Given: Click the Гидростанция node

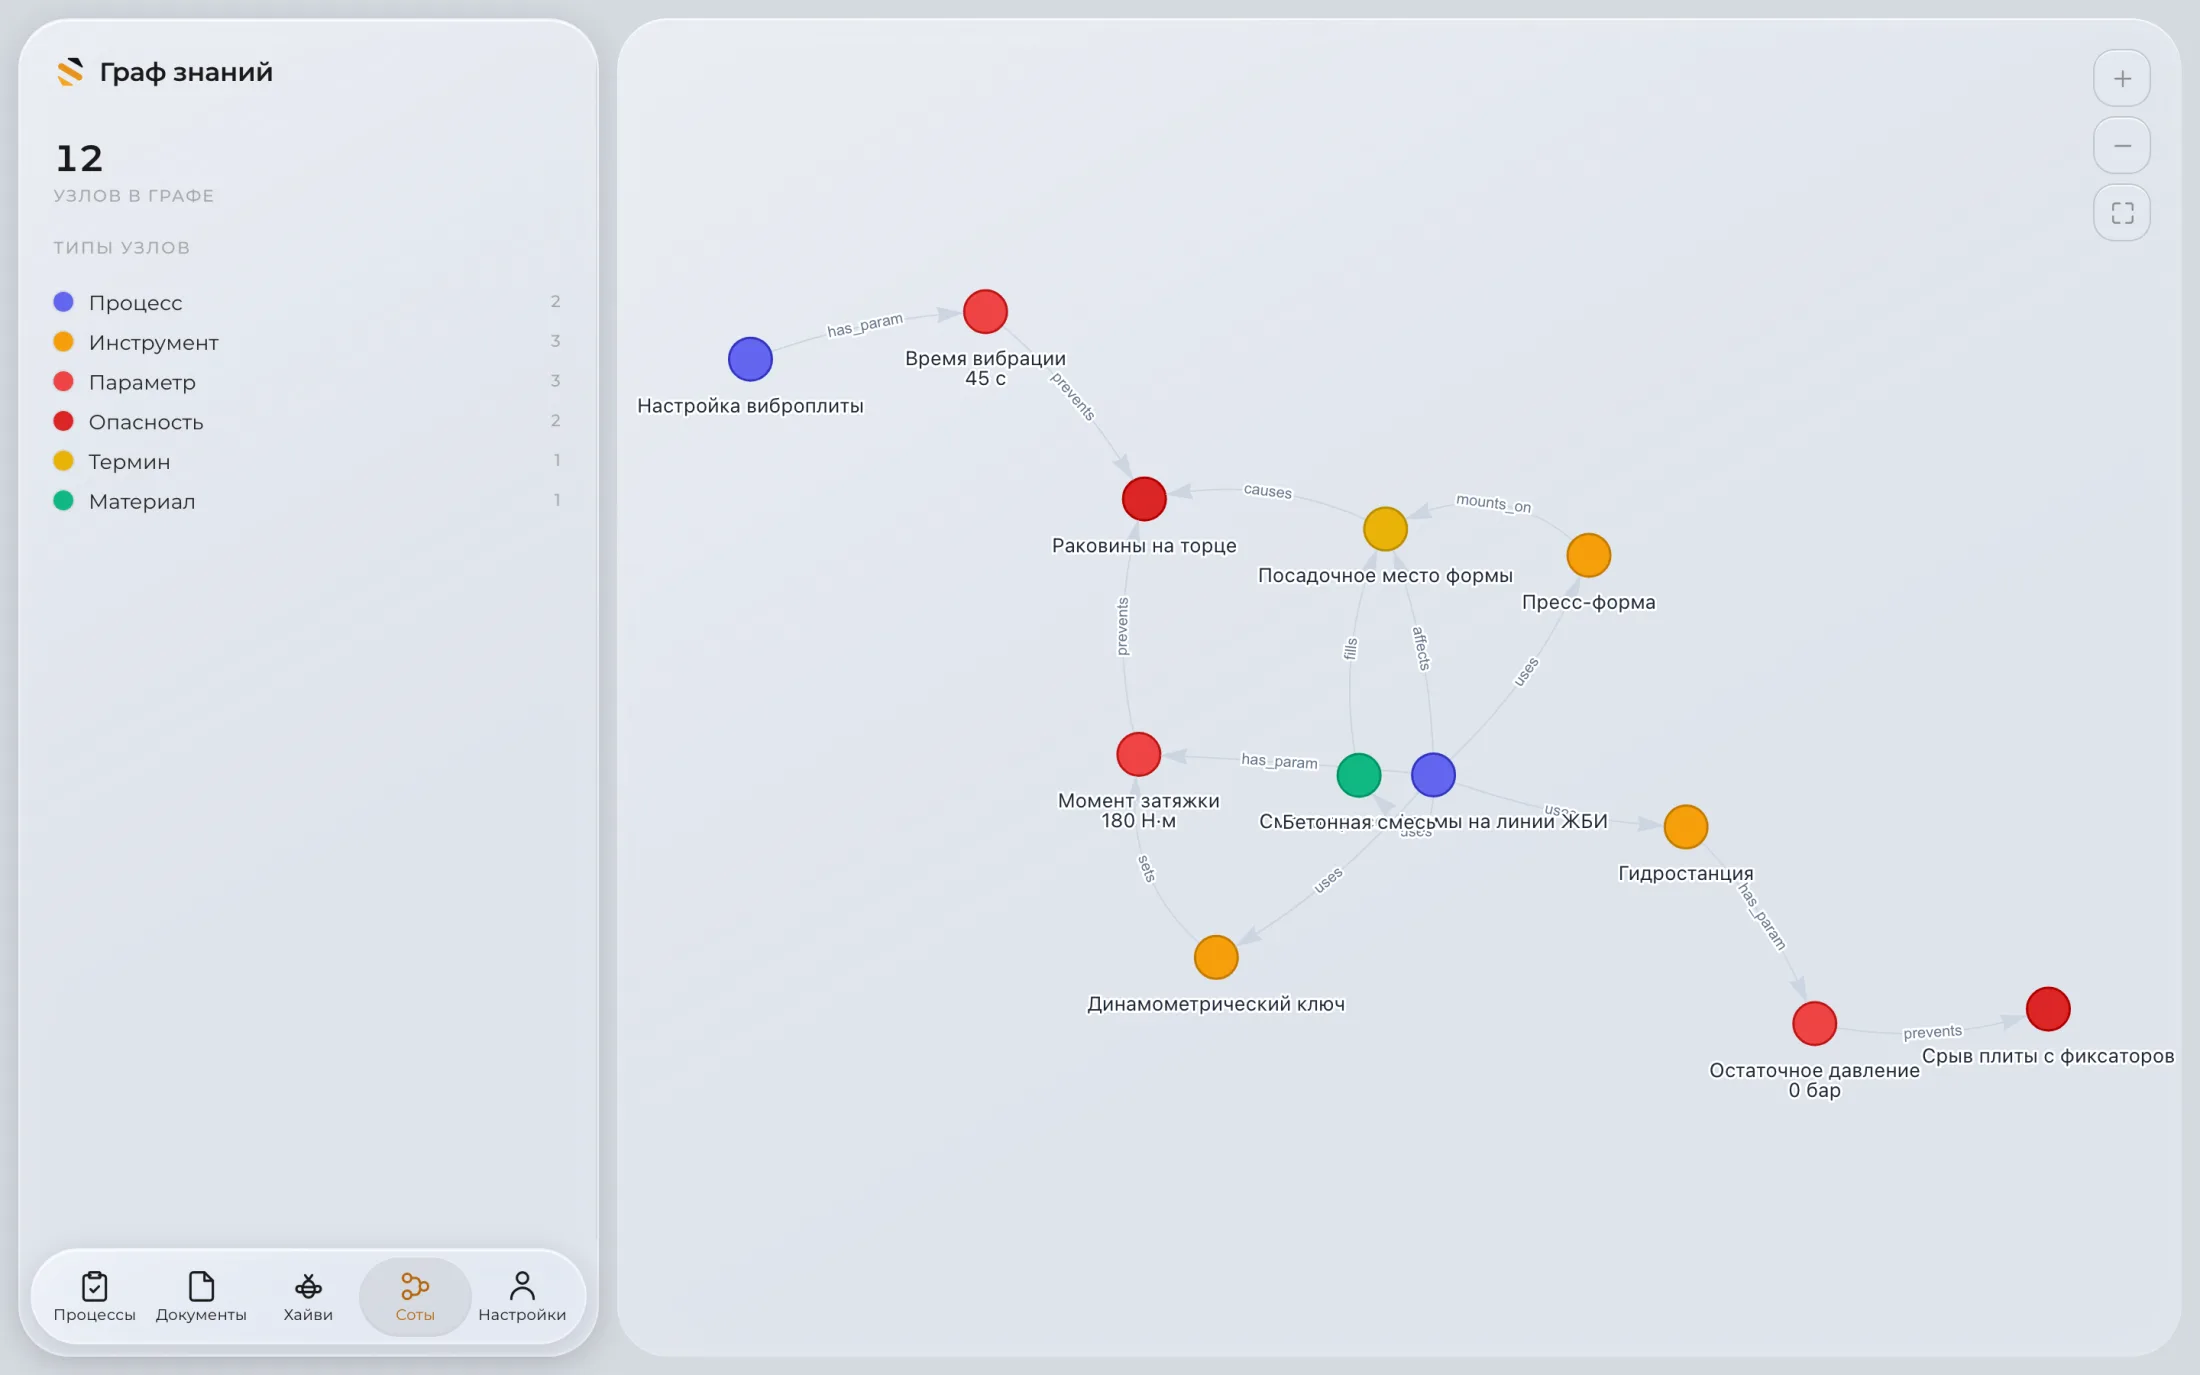Looking at the screenshot, I should pos(1685,827).
